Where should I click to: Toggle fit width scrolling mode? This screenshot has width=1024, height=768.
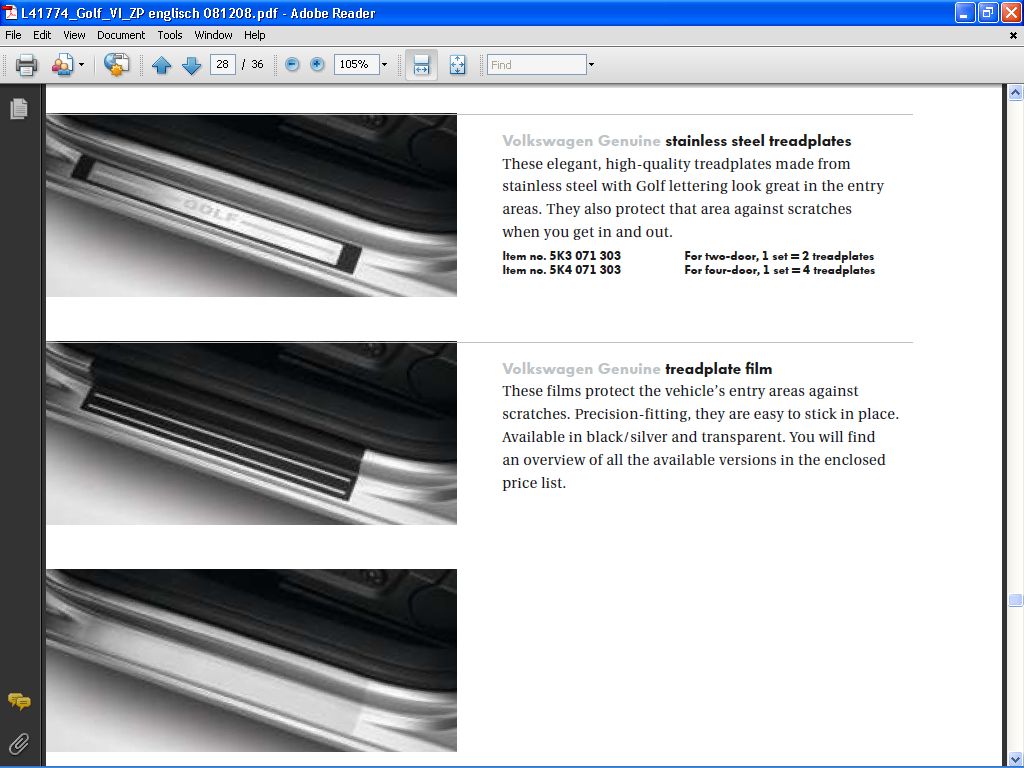point(421,65)
